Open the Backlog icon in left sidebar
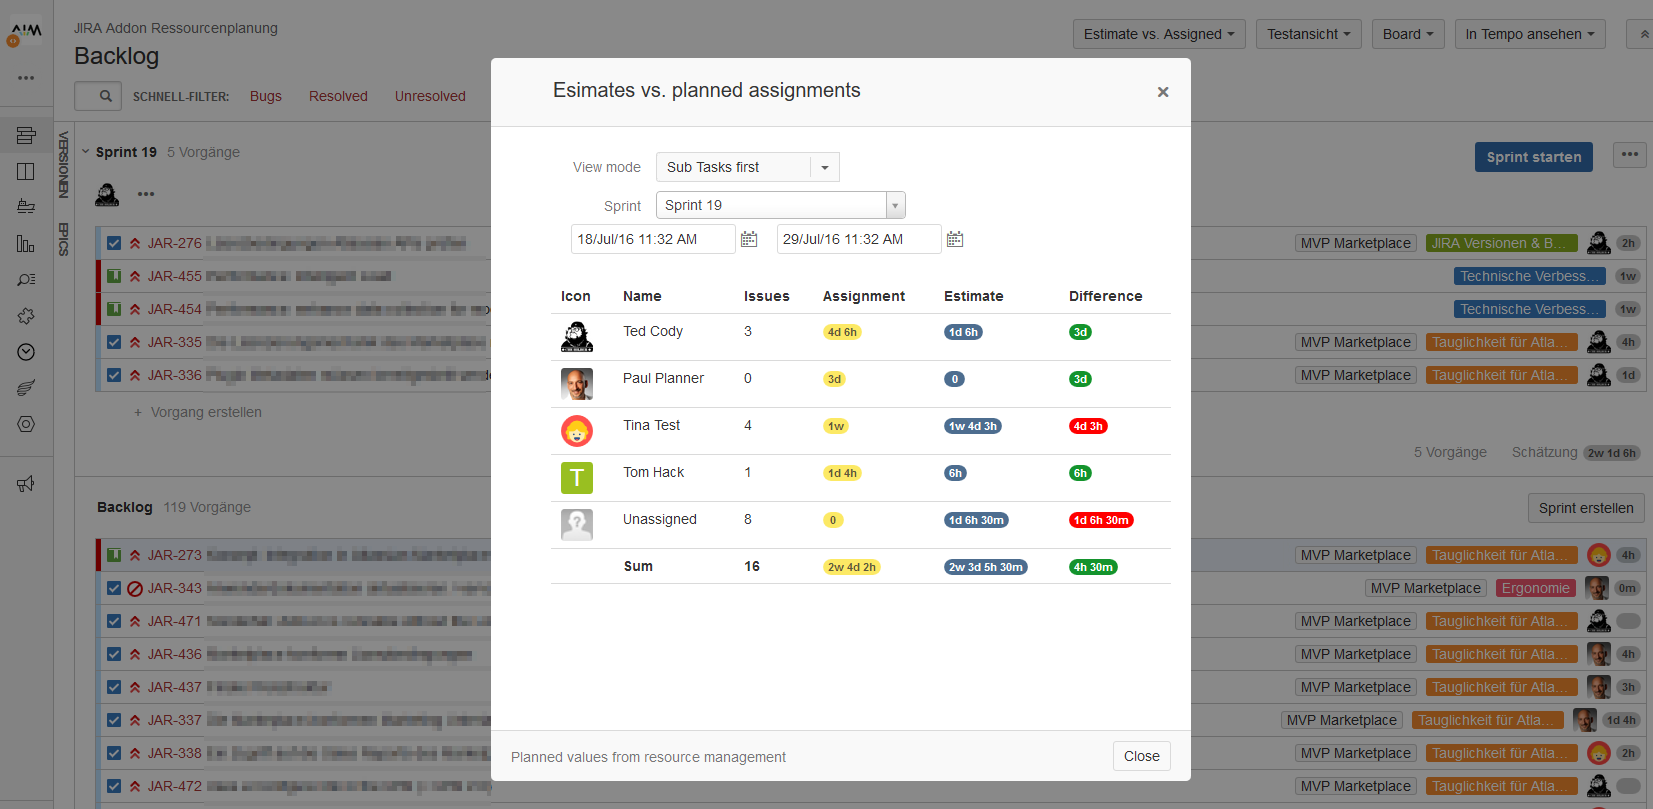 pos(26,135)
